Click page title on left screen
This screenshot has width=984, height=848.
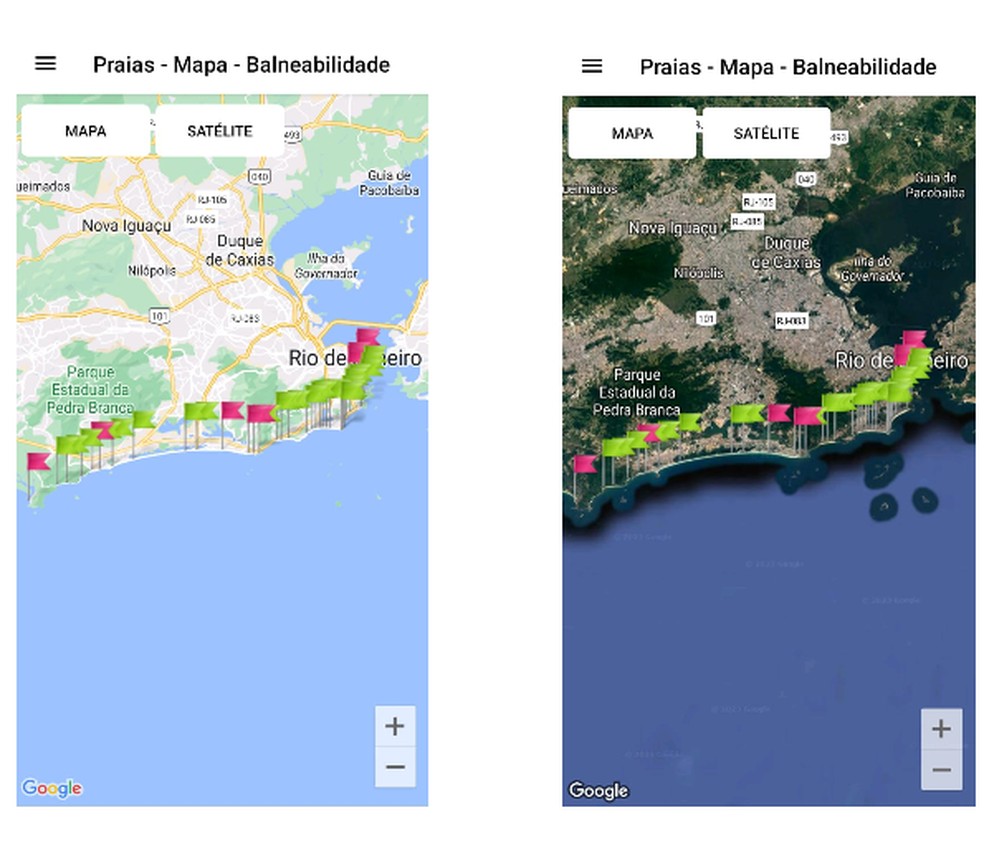[242, 64]
